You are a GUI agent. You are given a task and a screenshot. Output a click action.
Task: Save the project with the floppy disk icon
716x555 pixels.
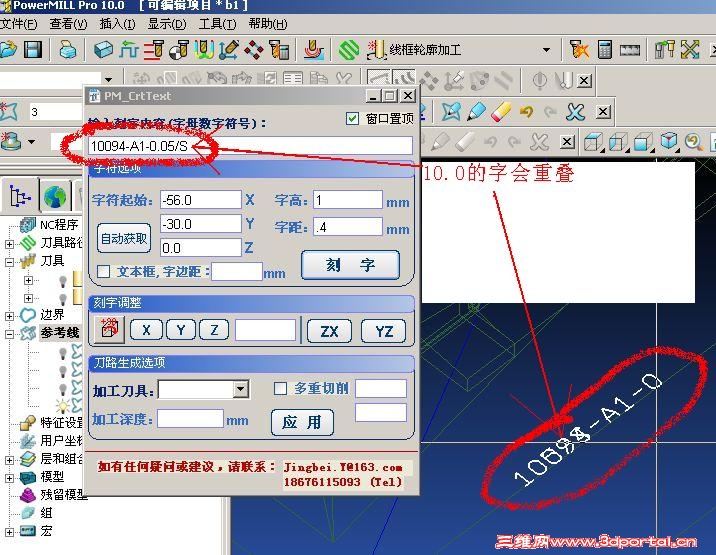(32, 49)
